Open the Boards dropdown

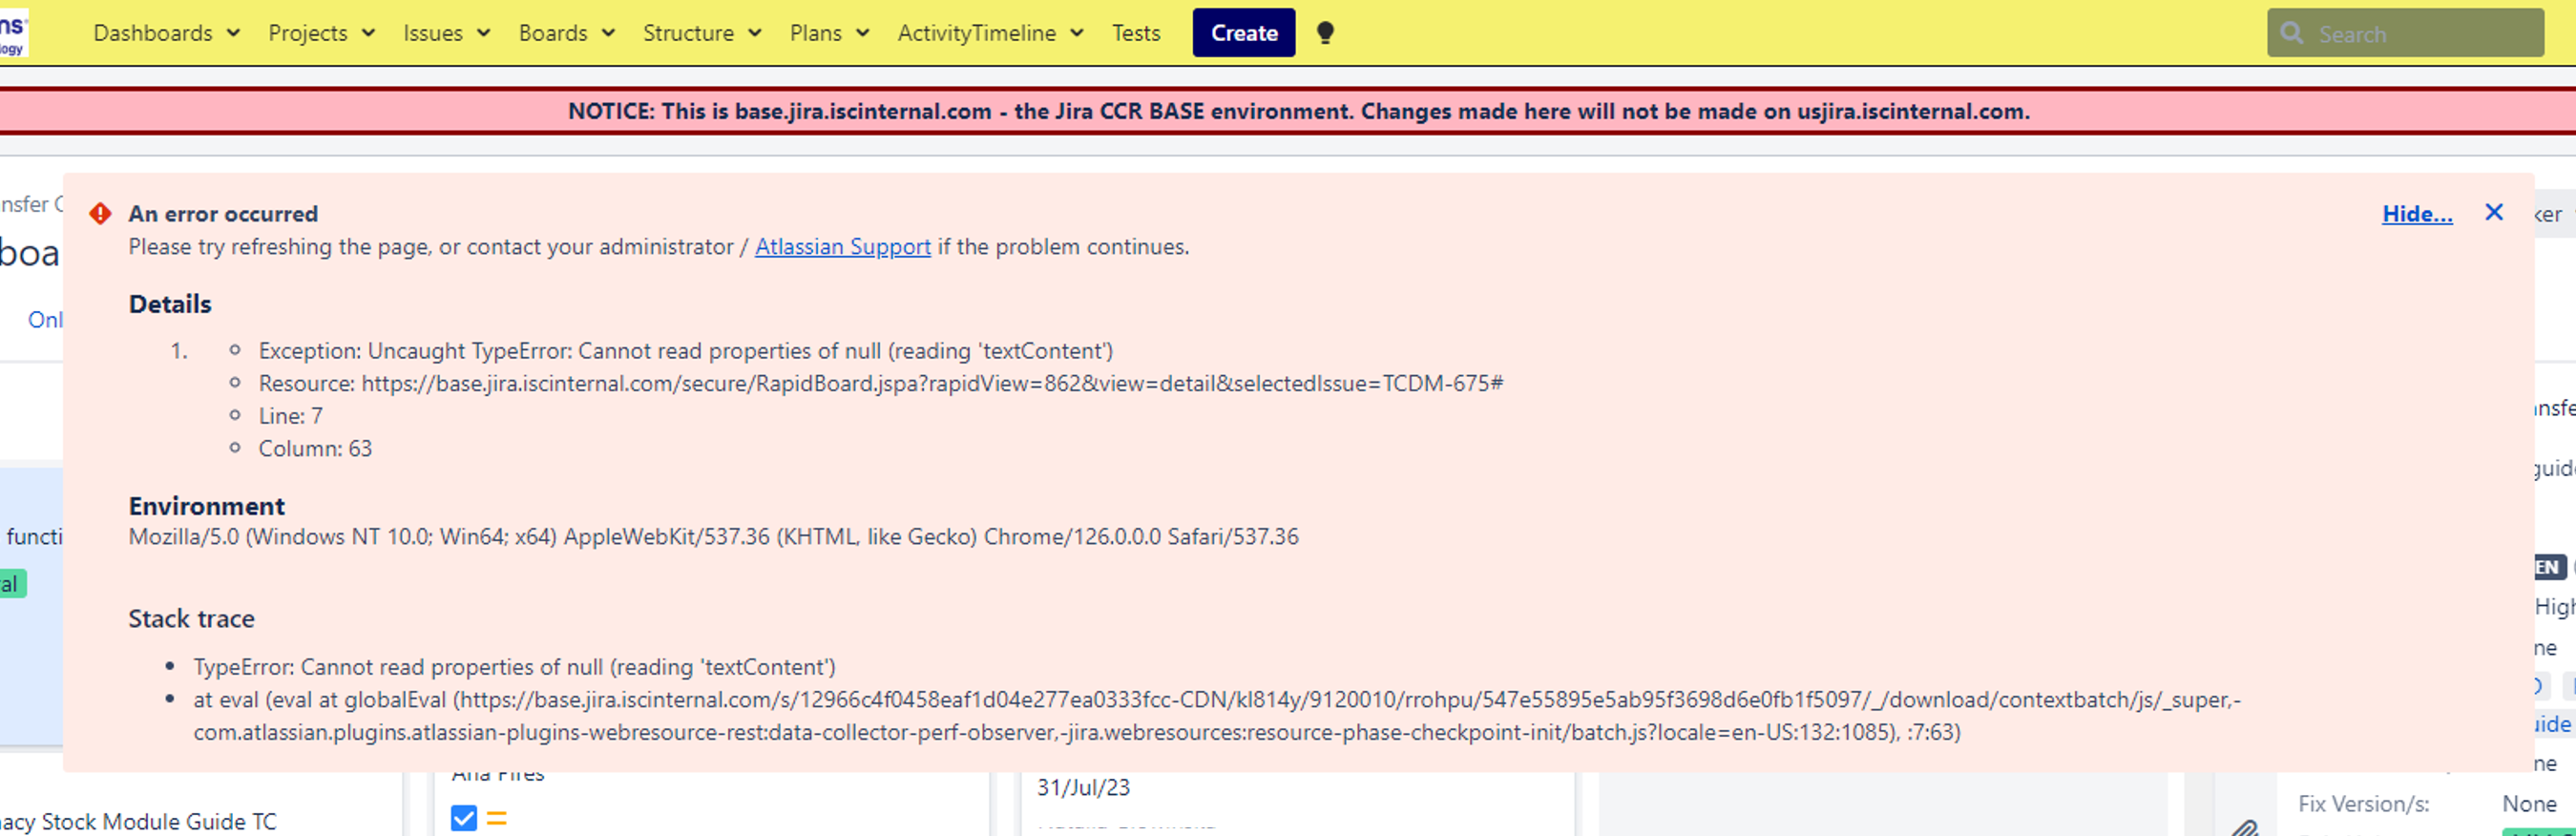tap(566, 33)
